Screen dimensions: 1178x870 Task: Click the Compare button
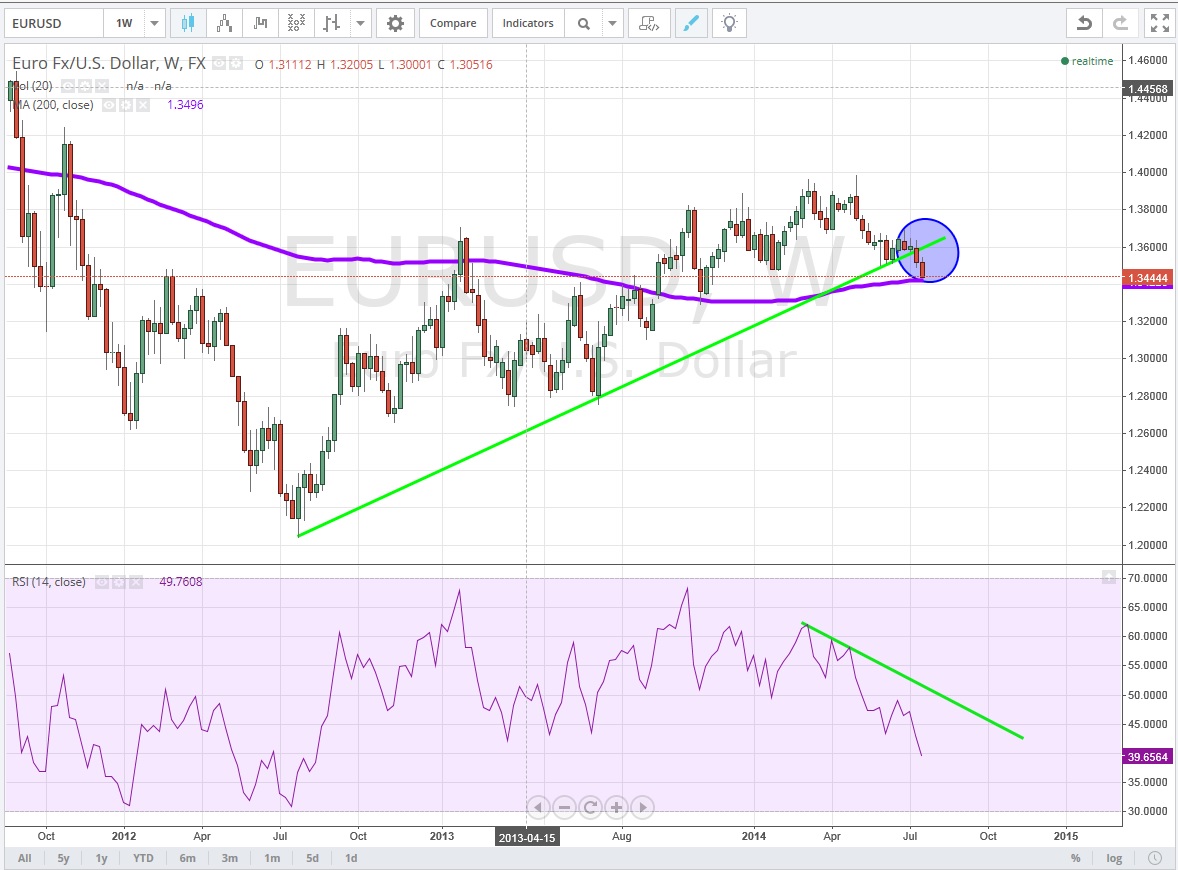coord(453,23)
